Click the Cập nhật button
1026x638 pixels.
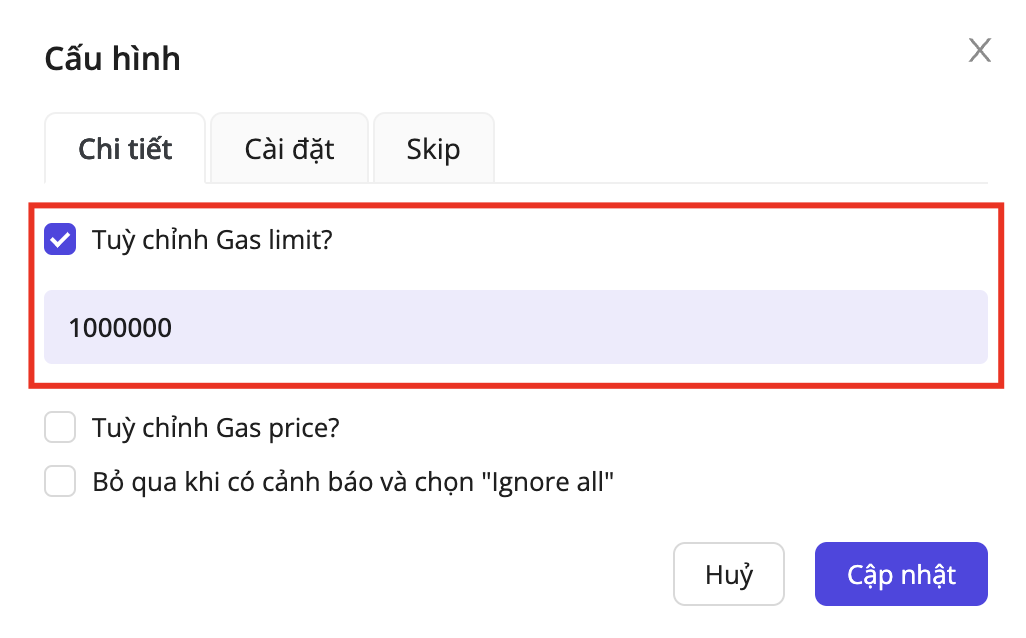pyautogui.click(x=900, y=574)
